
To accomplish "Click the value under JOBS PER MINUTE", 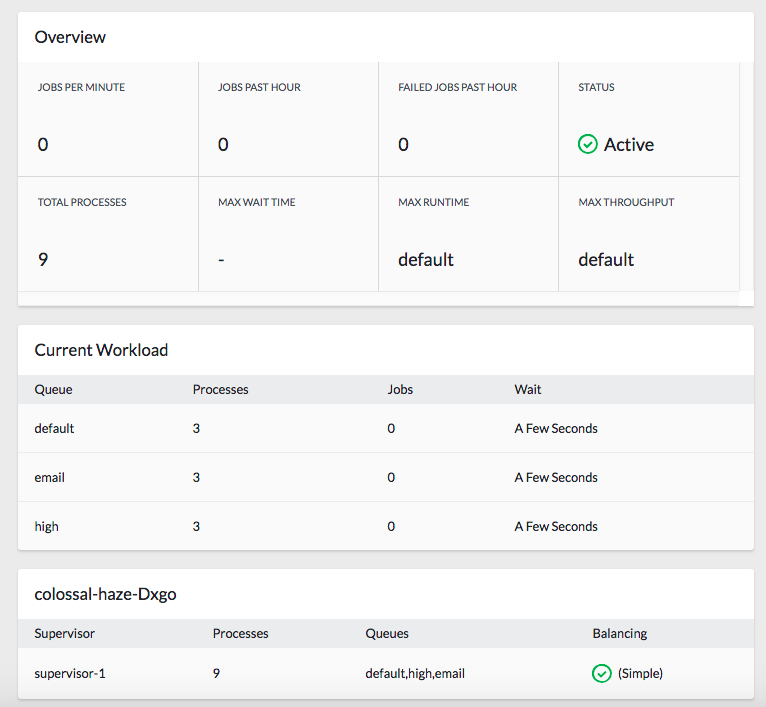I will pos(43,145).
